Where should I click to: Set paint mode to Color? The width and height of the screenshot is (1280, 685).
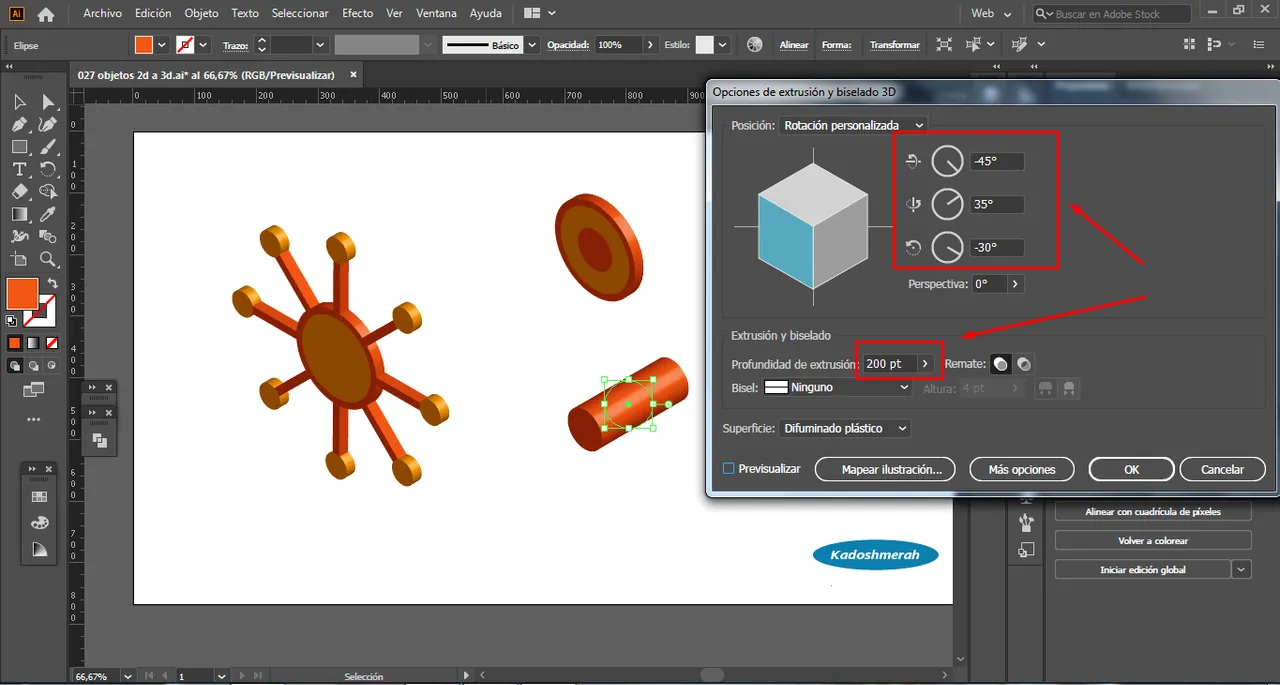[x=15, y=343]
